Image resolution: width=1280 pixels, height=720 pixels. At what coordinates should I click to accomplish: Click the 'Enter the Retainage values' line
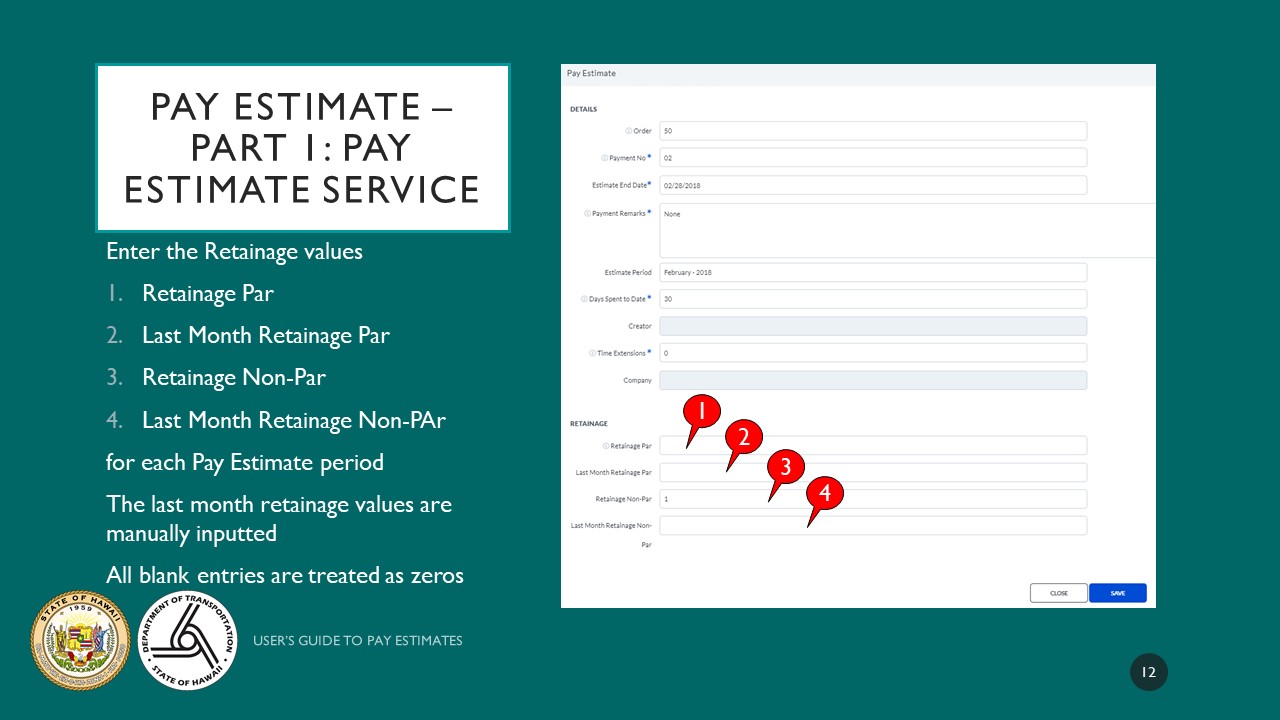point(234,251)
